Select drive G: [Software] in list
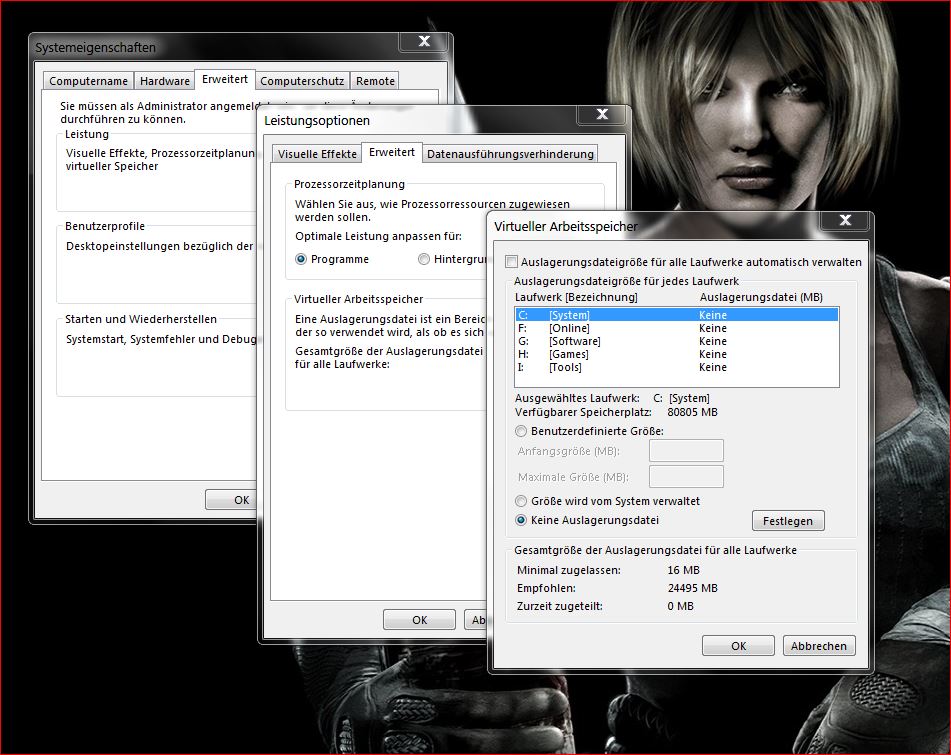 (x=676, y=341)
